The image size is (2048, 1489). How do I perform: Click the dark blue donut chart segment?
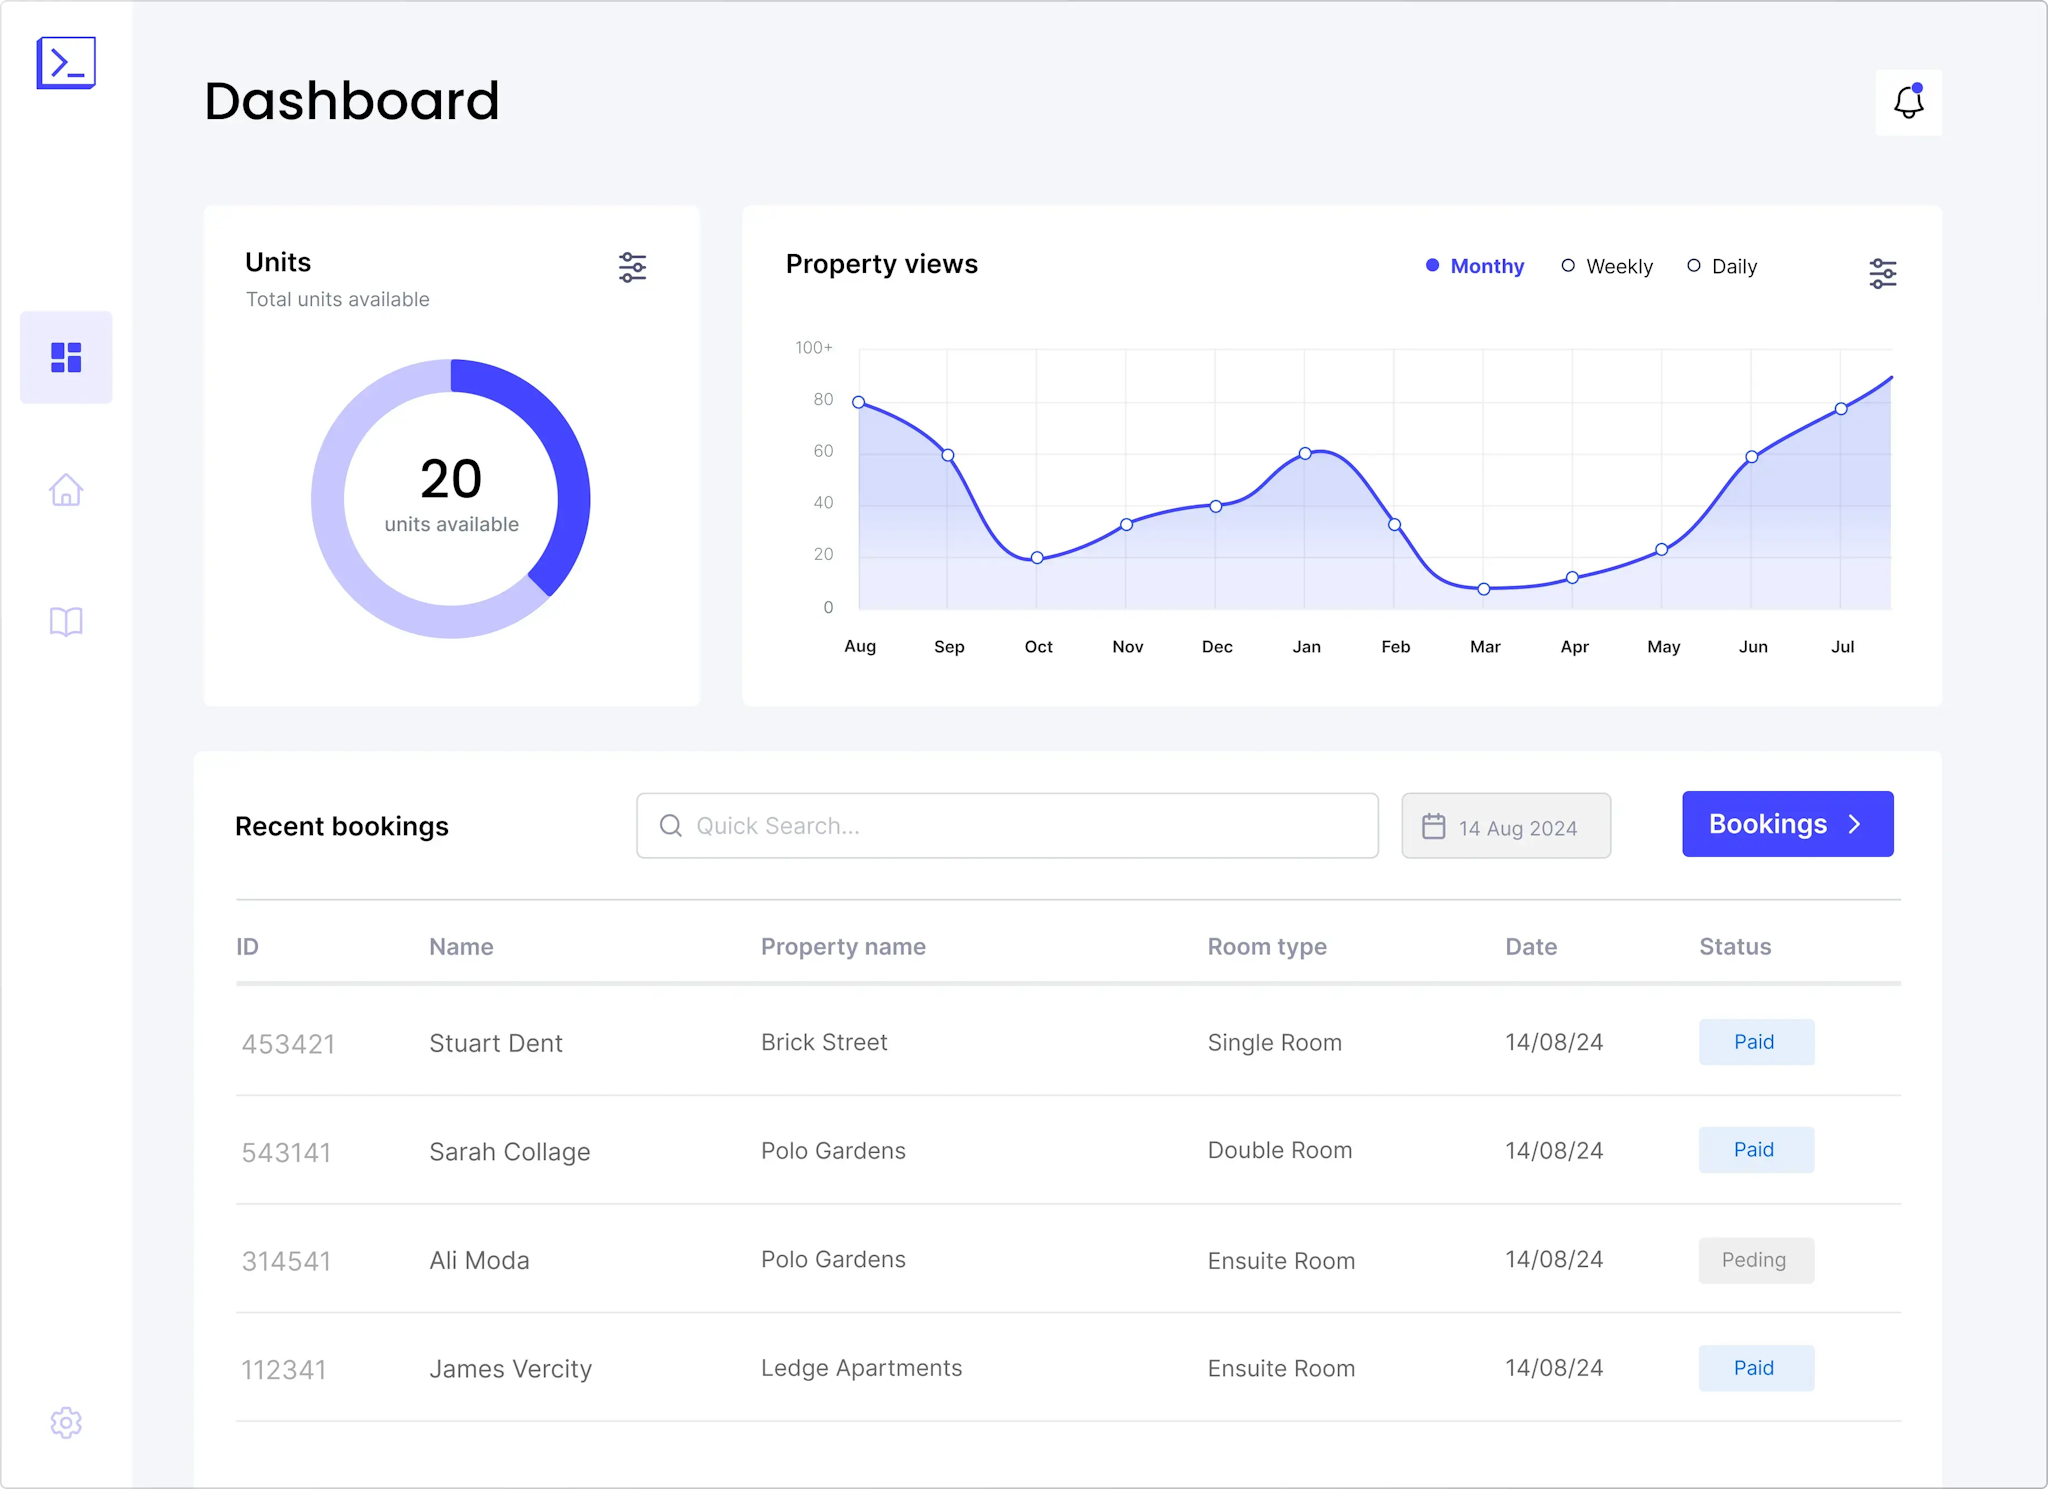point(571,470)
